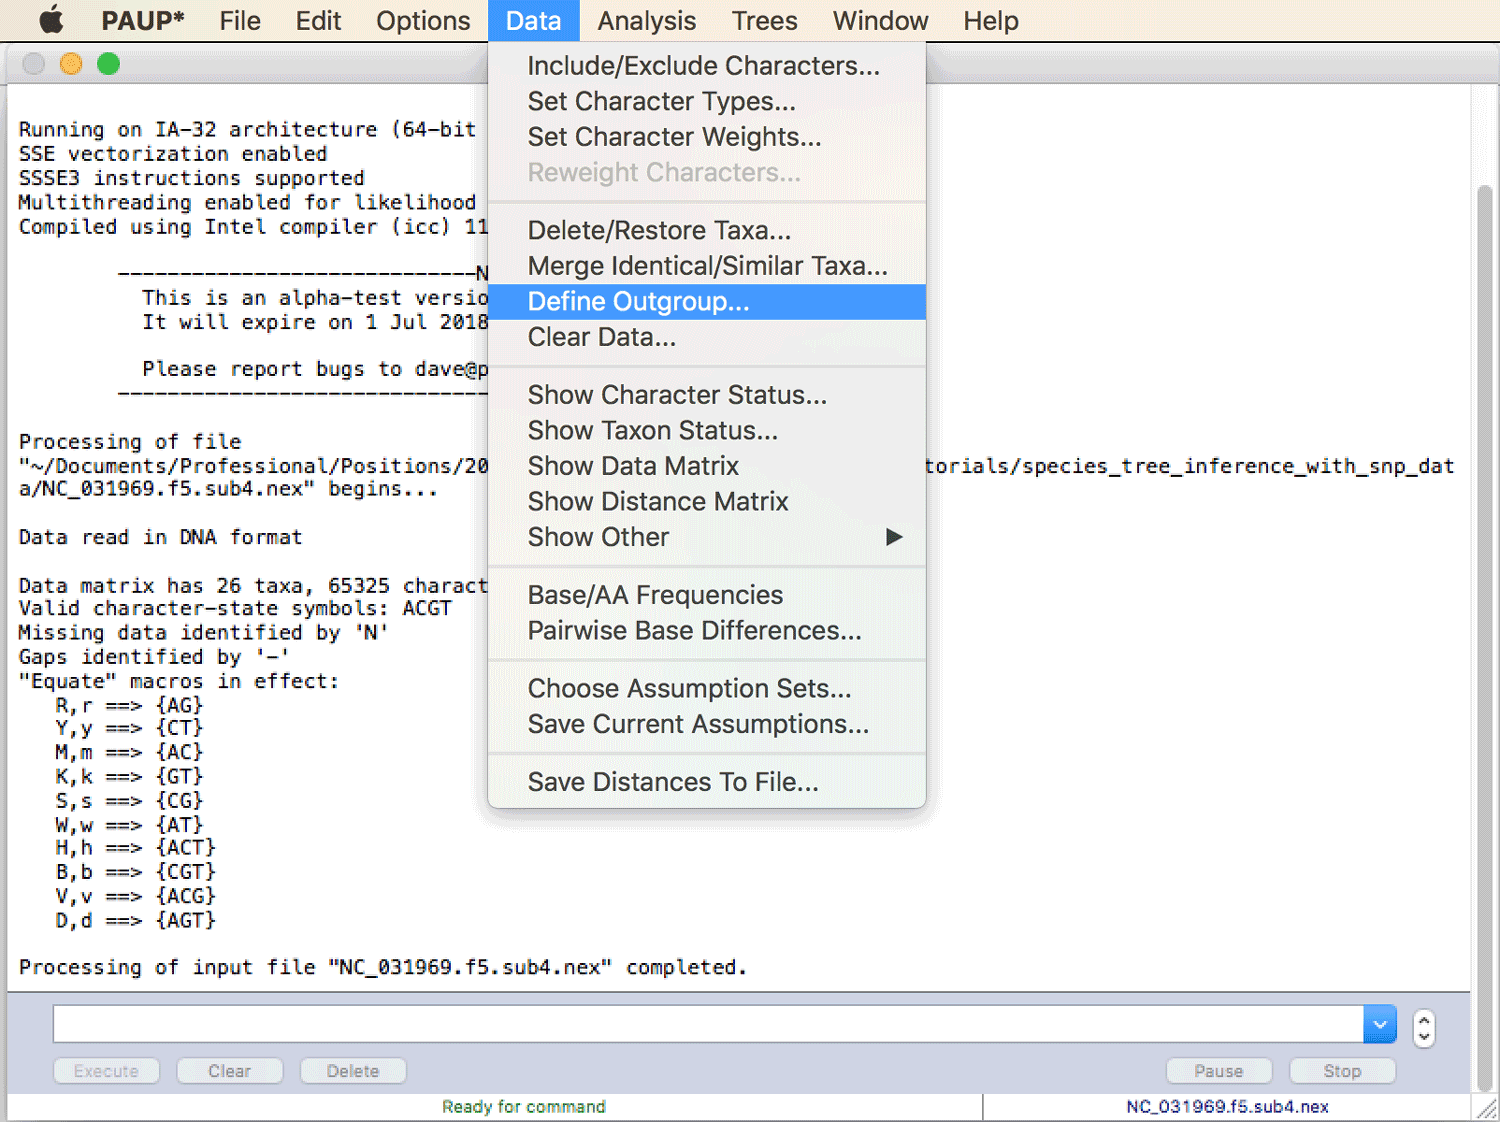Click the 'Data read in DNA format' line
Screen dimensions: 1500x1122
point(160,537)
